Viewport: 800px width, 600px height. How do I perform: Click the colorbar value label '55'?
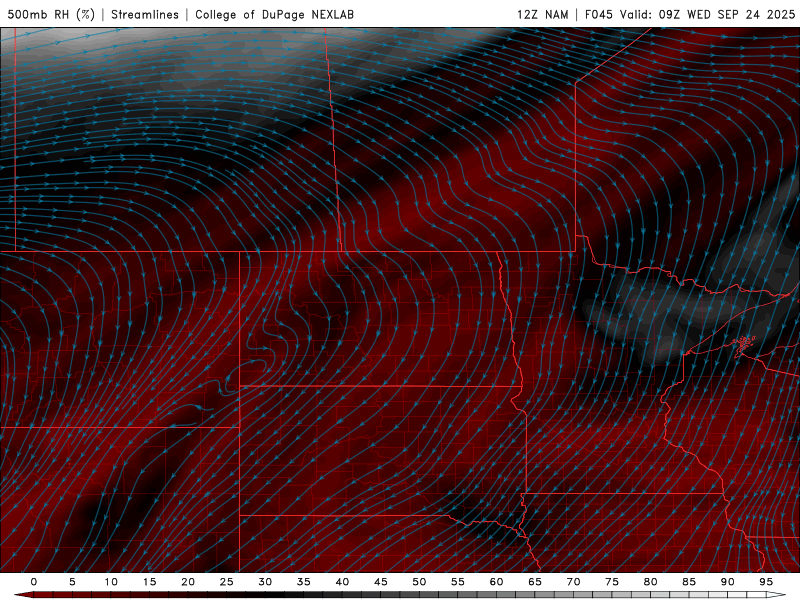(458, 582)
